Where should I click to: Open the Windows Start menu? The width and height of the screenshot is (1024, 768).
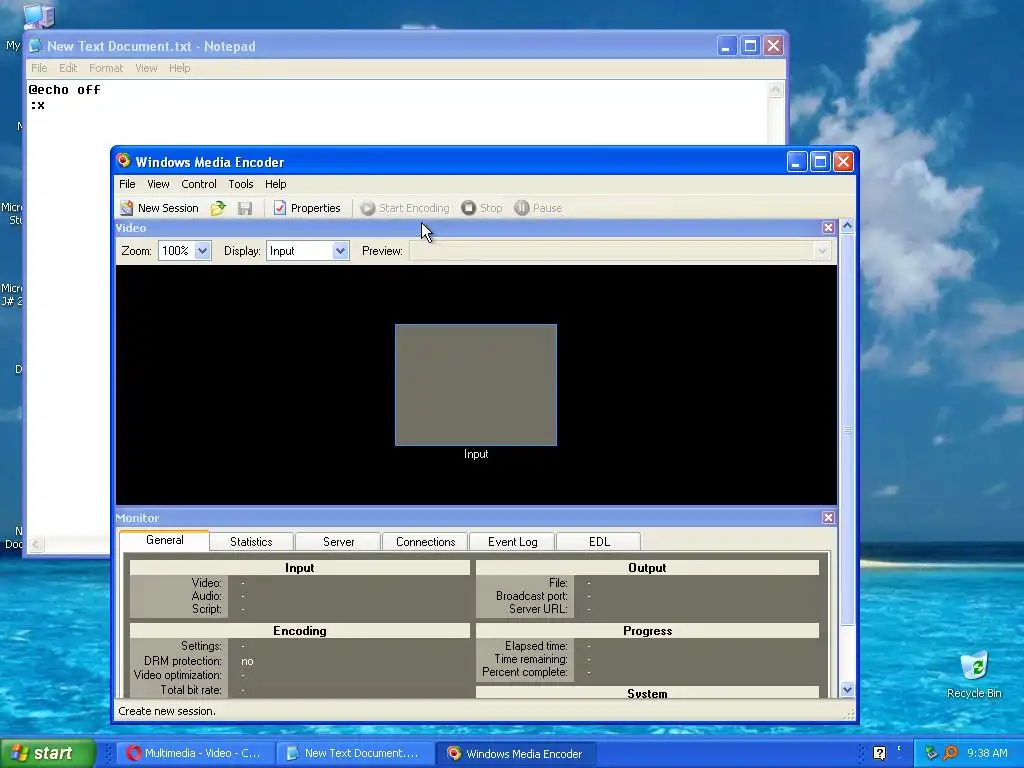click(48, 753)
